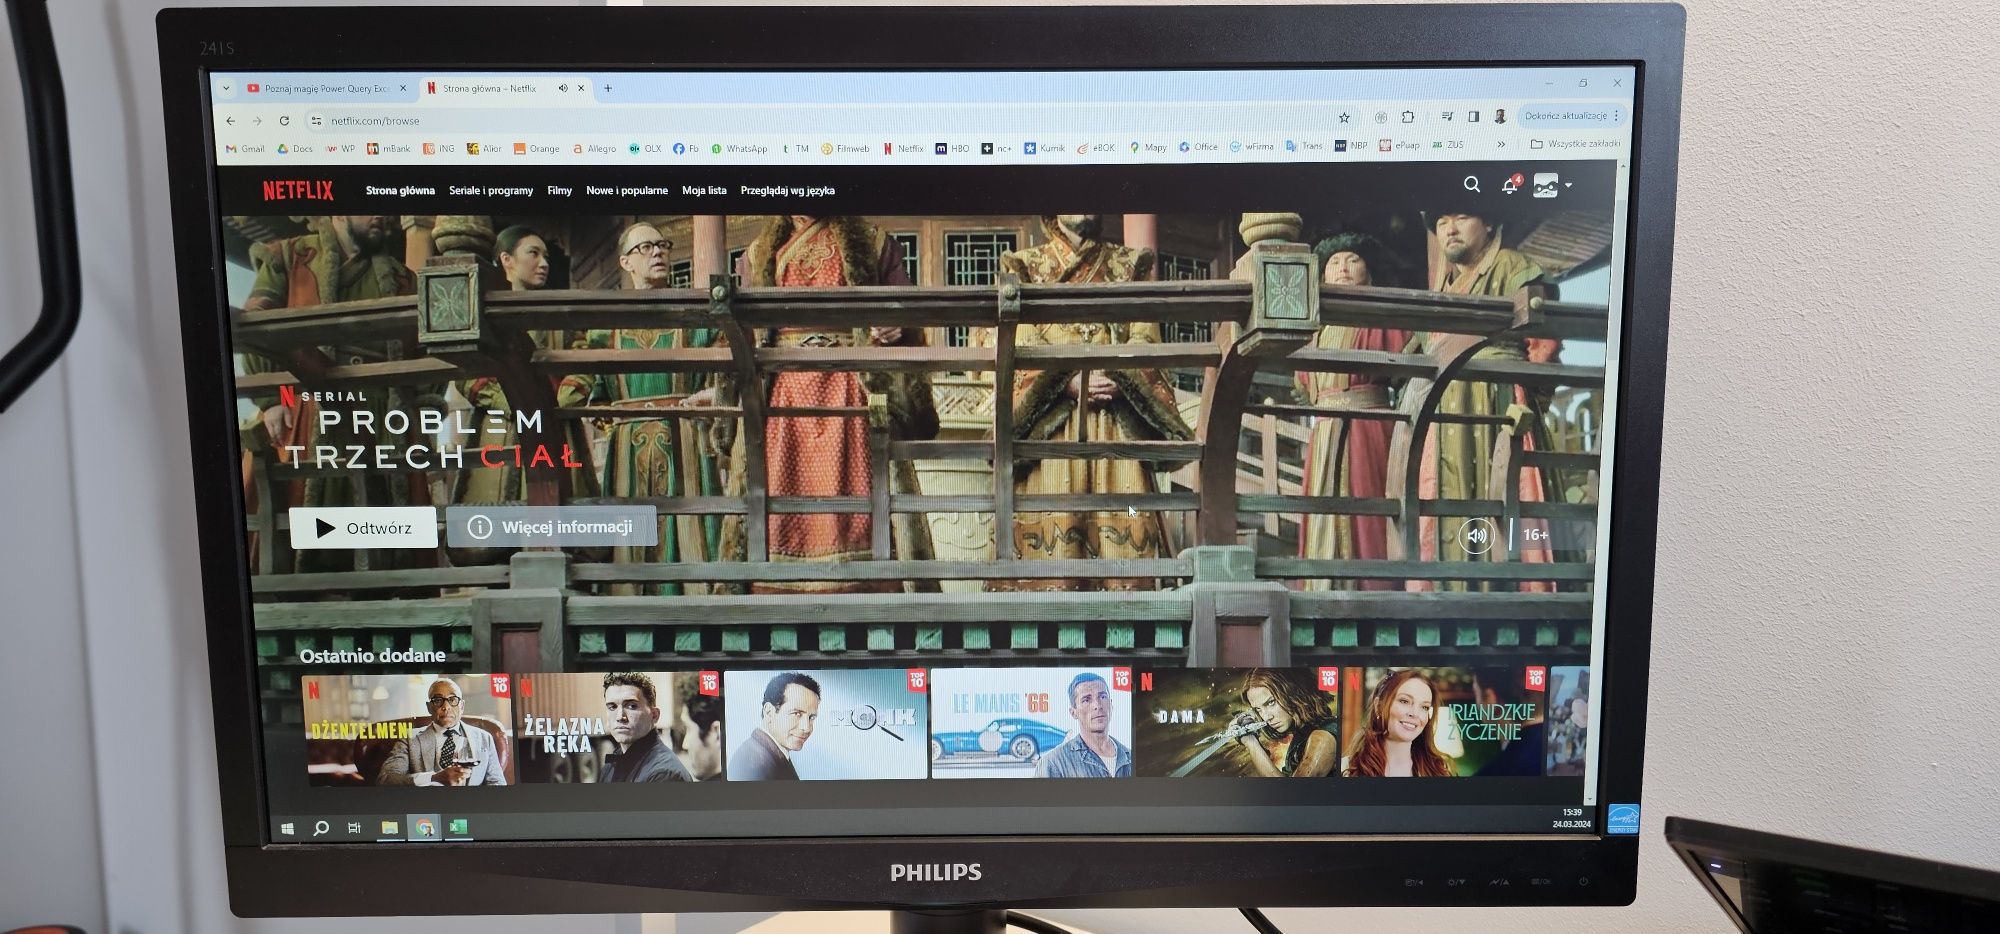This screenshot has width=2000, height=934.
Task: Expand the tab search dropdown arrow
Action: [226, 88]
